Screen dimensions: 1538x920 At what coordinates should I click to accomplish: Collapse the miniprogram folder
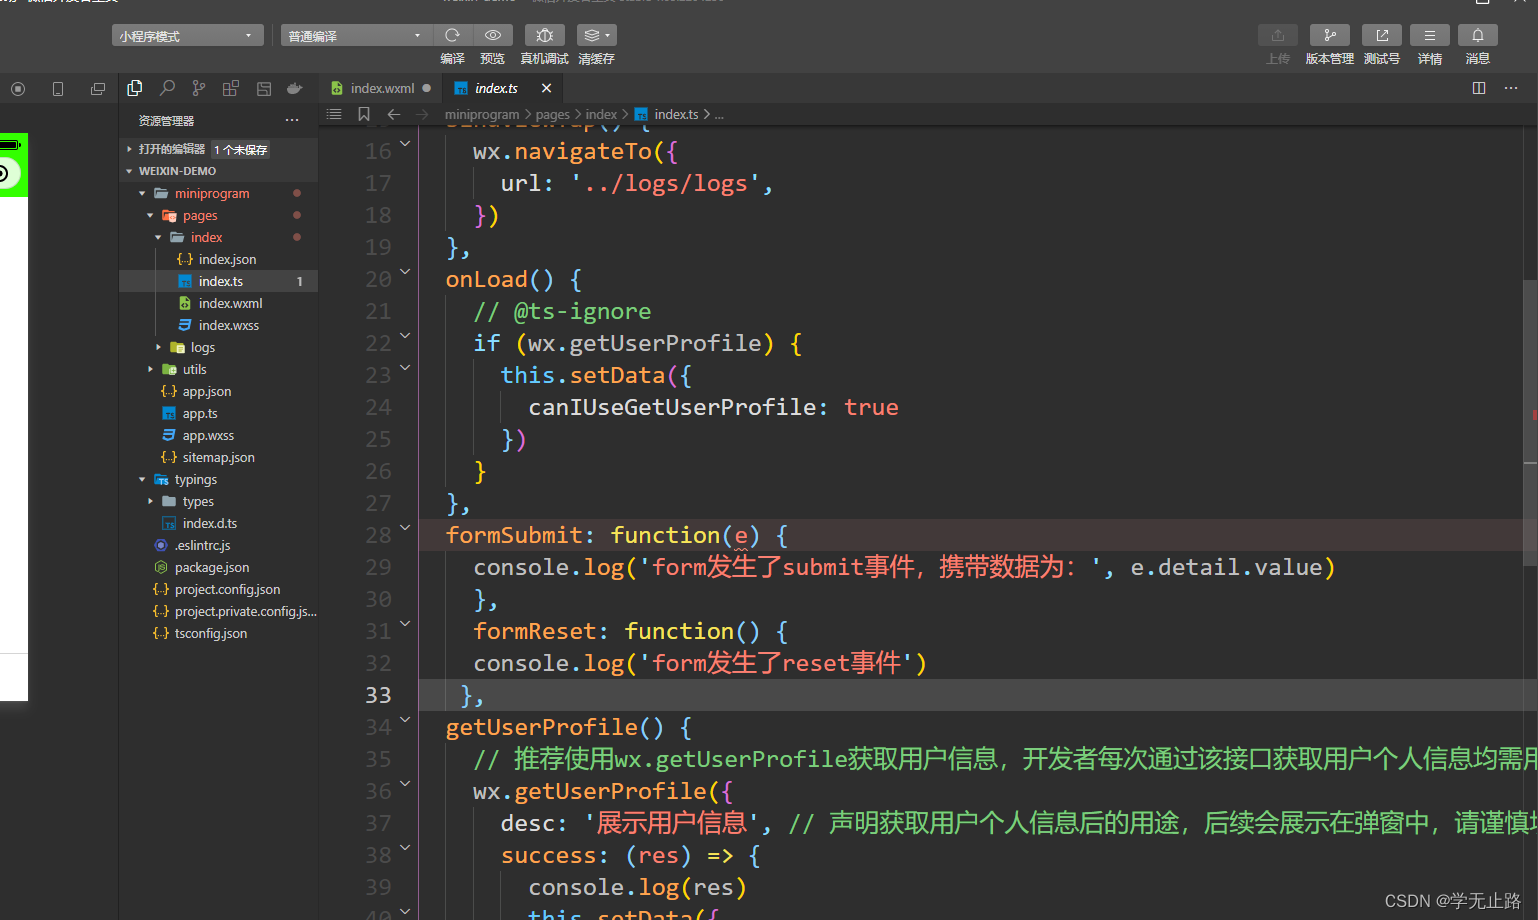coord(142,193)
